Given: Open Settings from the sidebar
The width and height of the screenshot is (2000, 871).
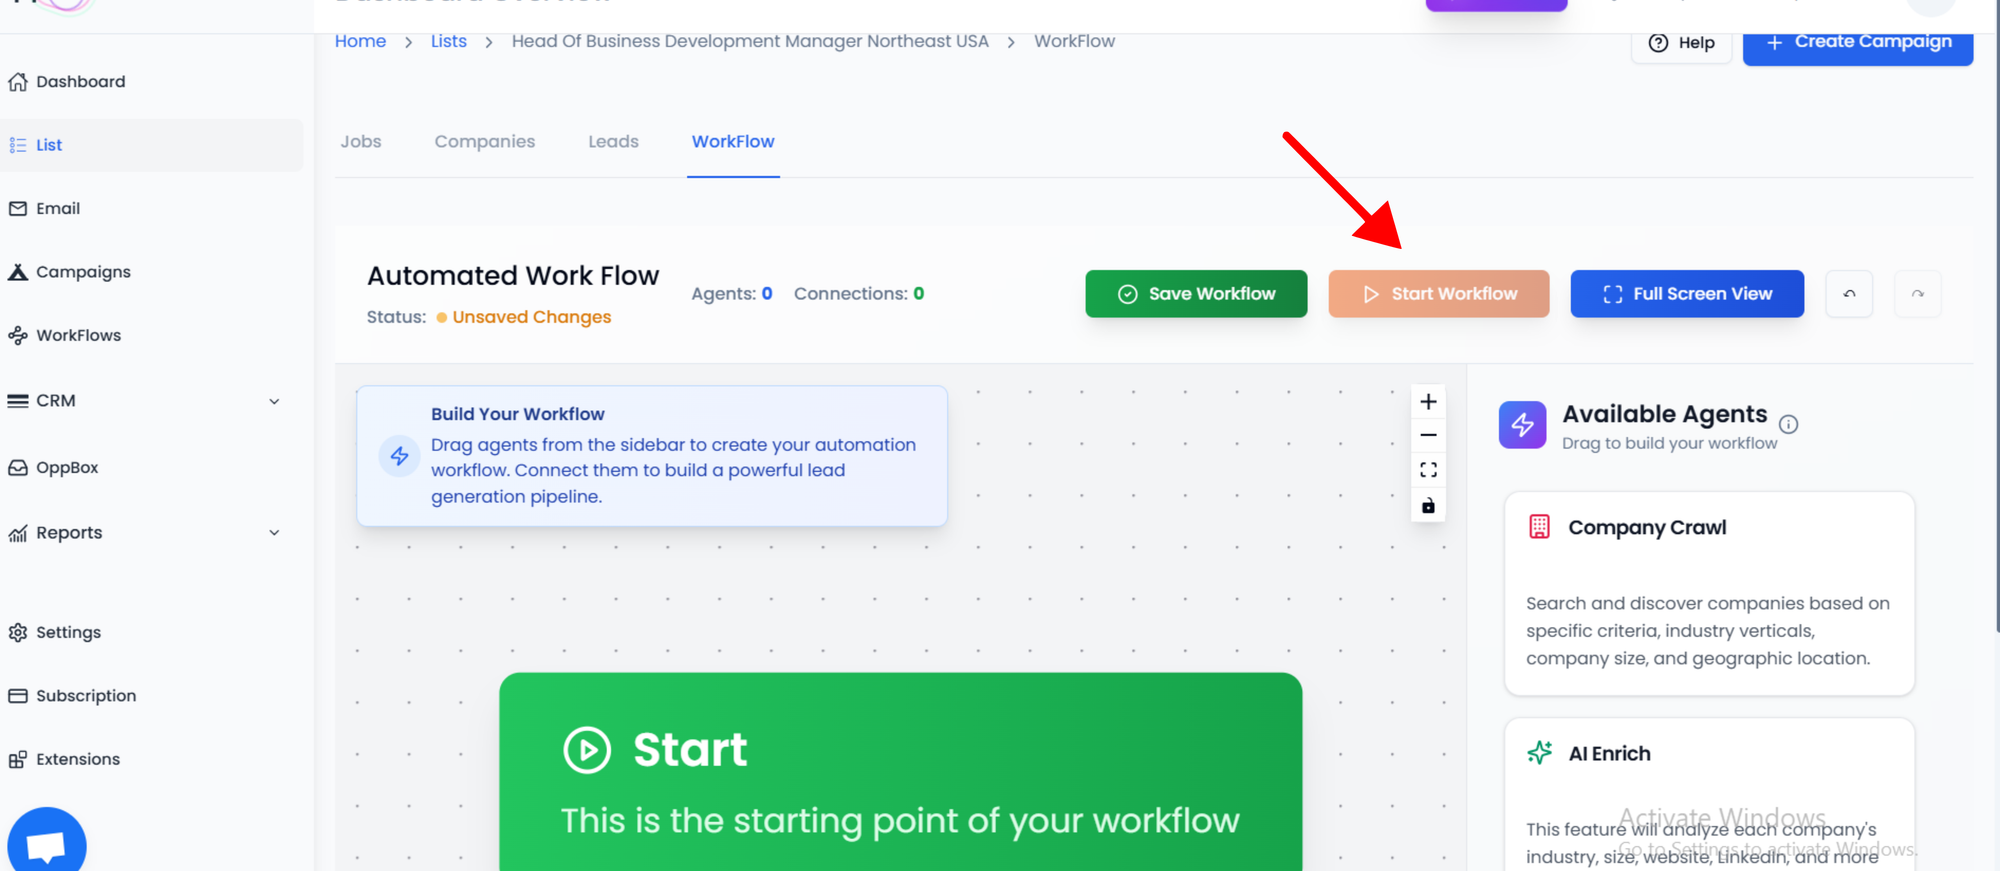Looking at the screenshot, I should 68,633.
